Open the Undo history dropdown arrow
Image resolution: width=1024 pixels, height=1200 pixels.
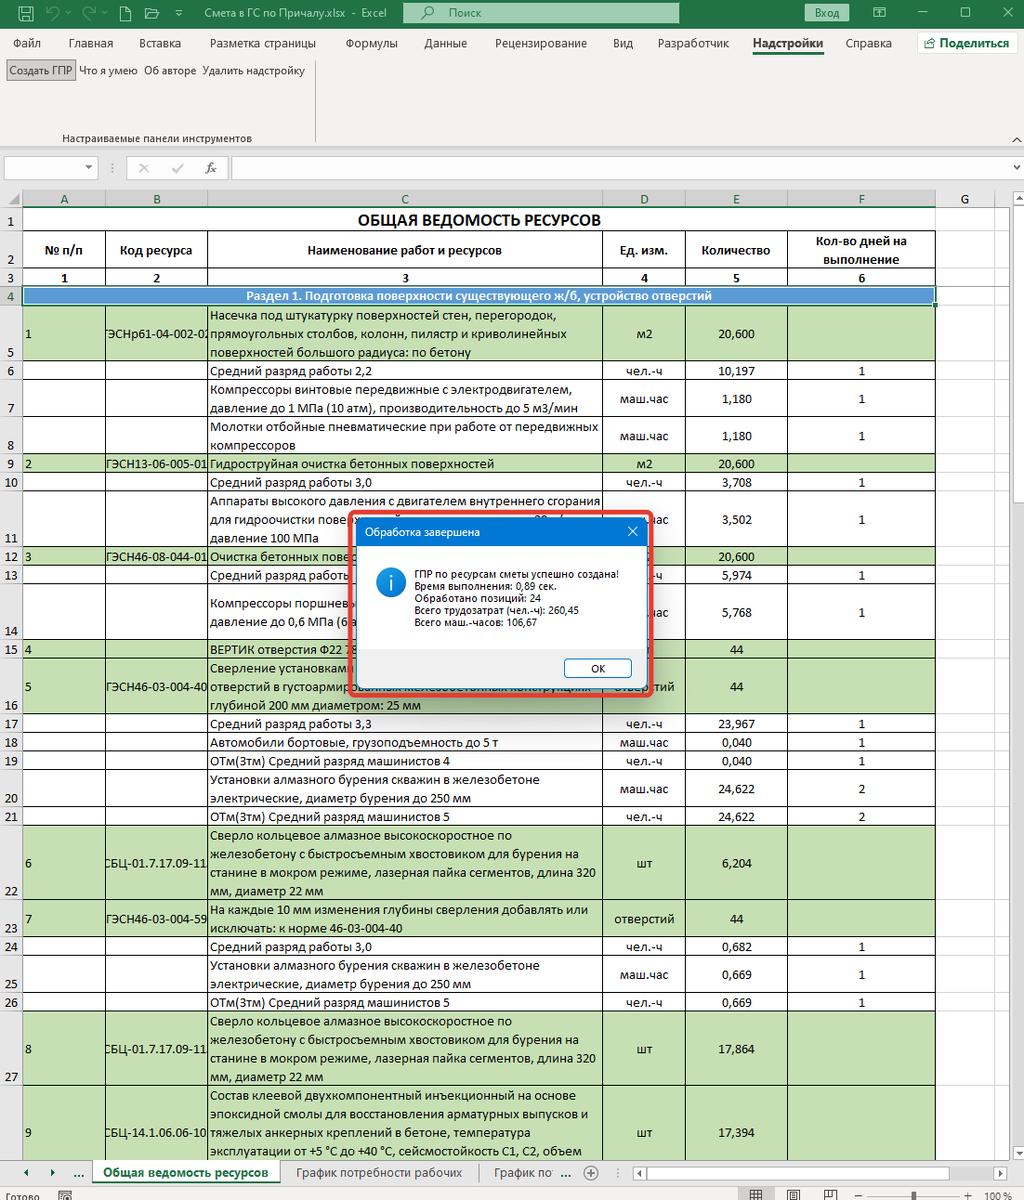tap(69, 15)
